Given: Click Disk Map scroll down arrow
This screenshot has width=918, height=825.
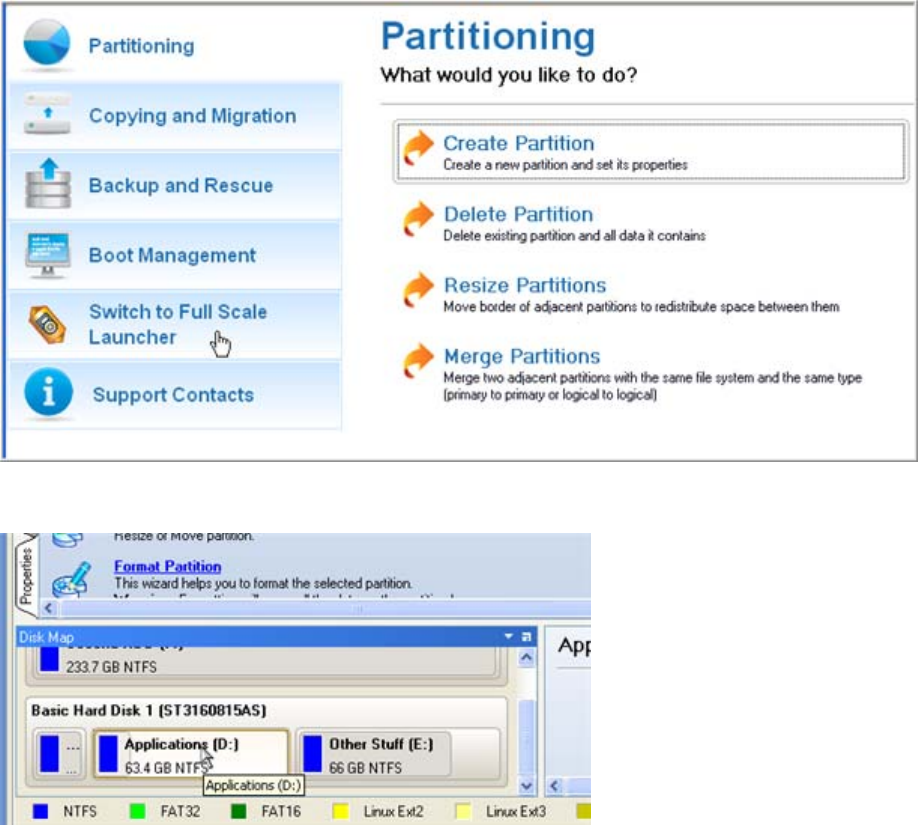Looking at the screenshot, I should pyautogui.click(x=526, y=786).
